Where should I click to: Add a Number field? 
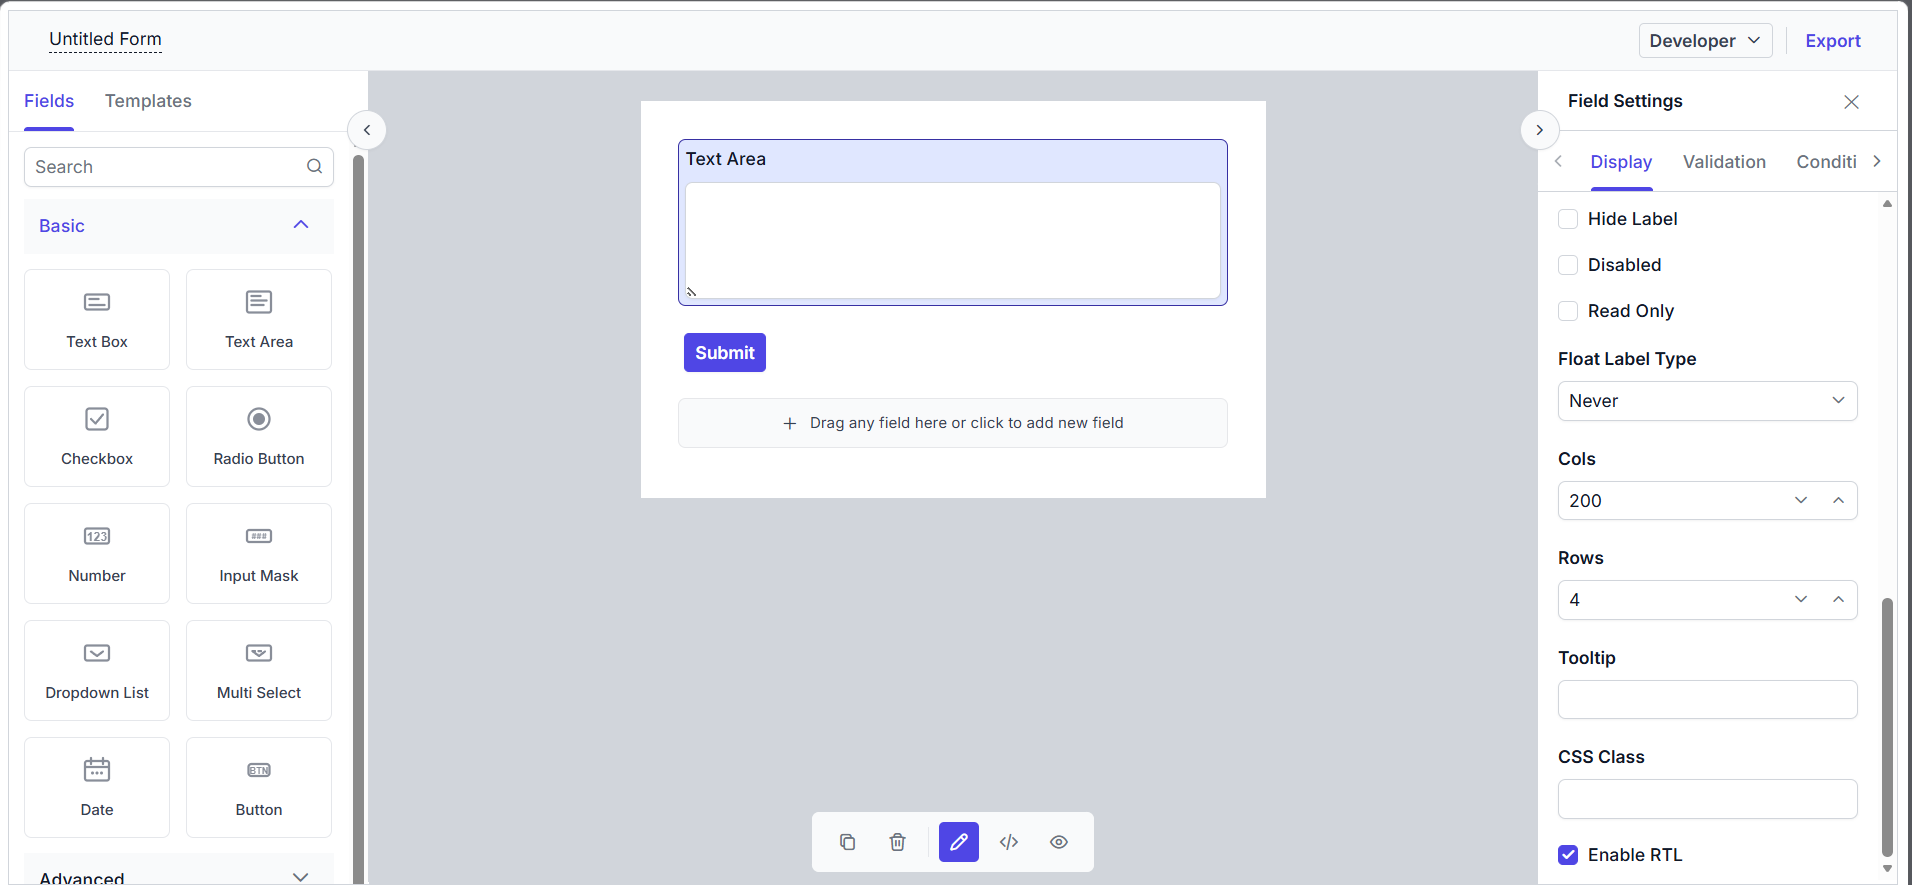click(97, 553)
